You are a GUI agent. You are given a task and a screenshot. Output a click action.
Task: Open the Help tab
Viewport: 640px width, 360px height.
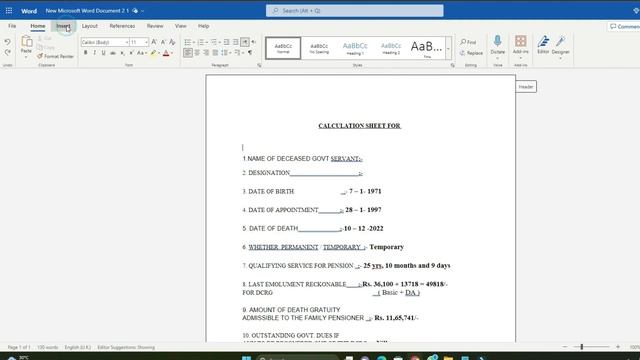(203, 26)
